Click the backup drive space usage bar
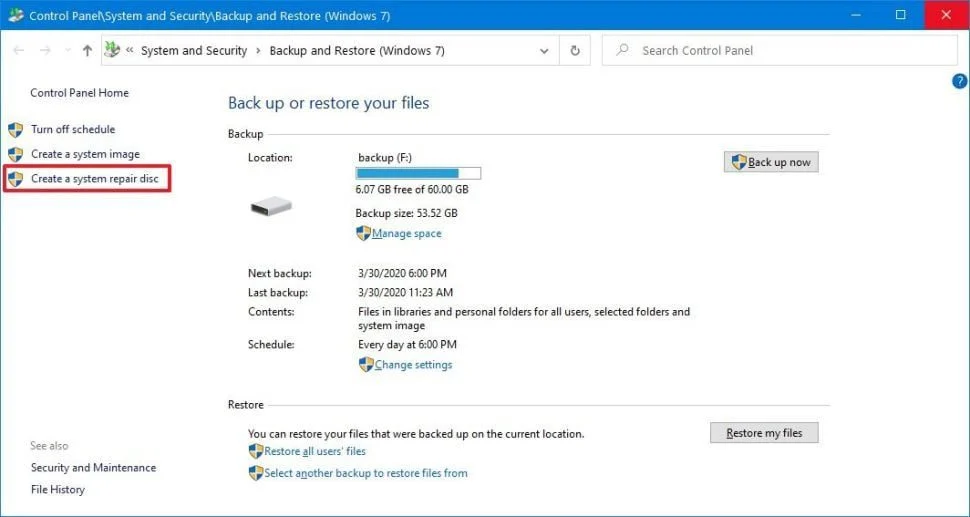 418,173
